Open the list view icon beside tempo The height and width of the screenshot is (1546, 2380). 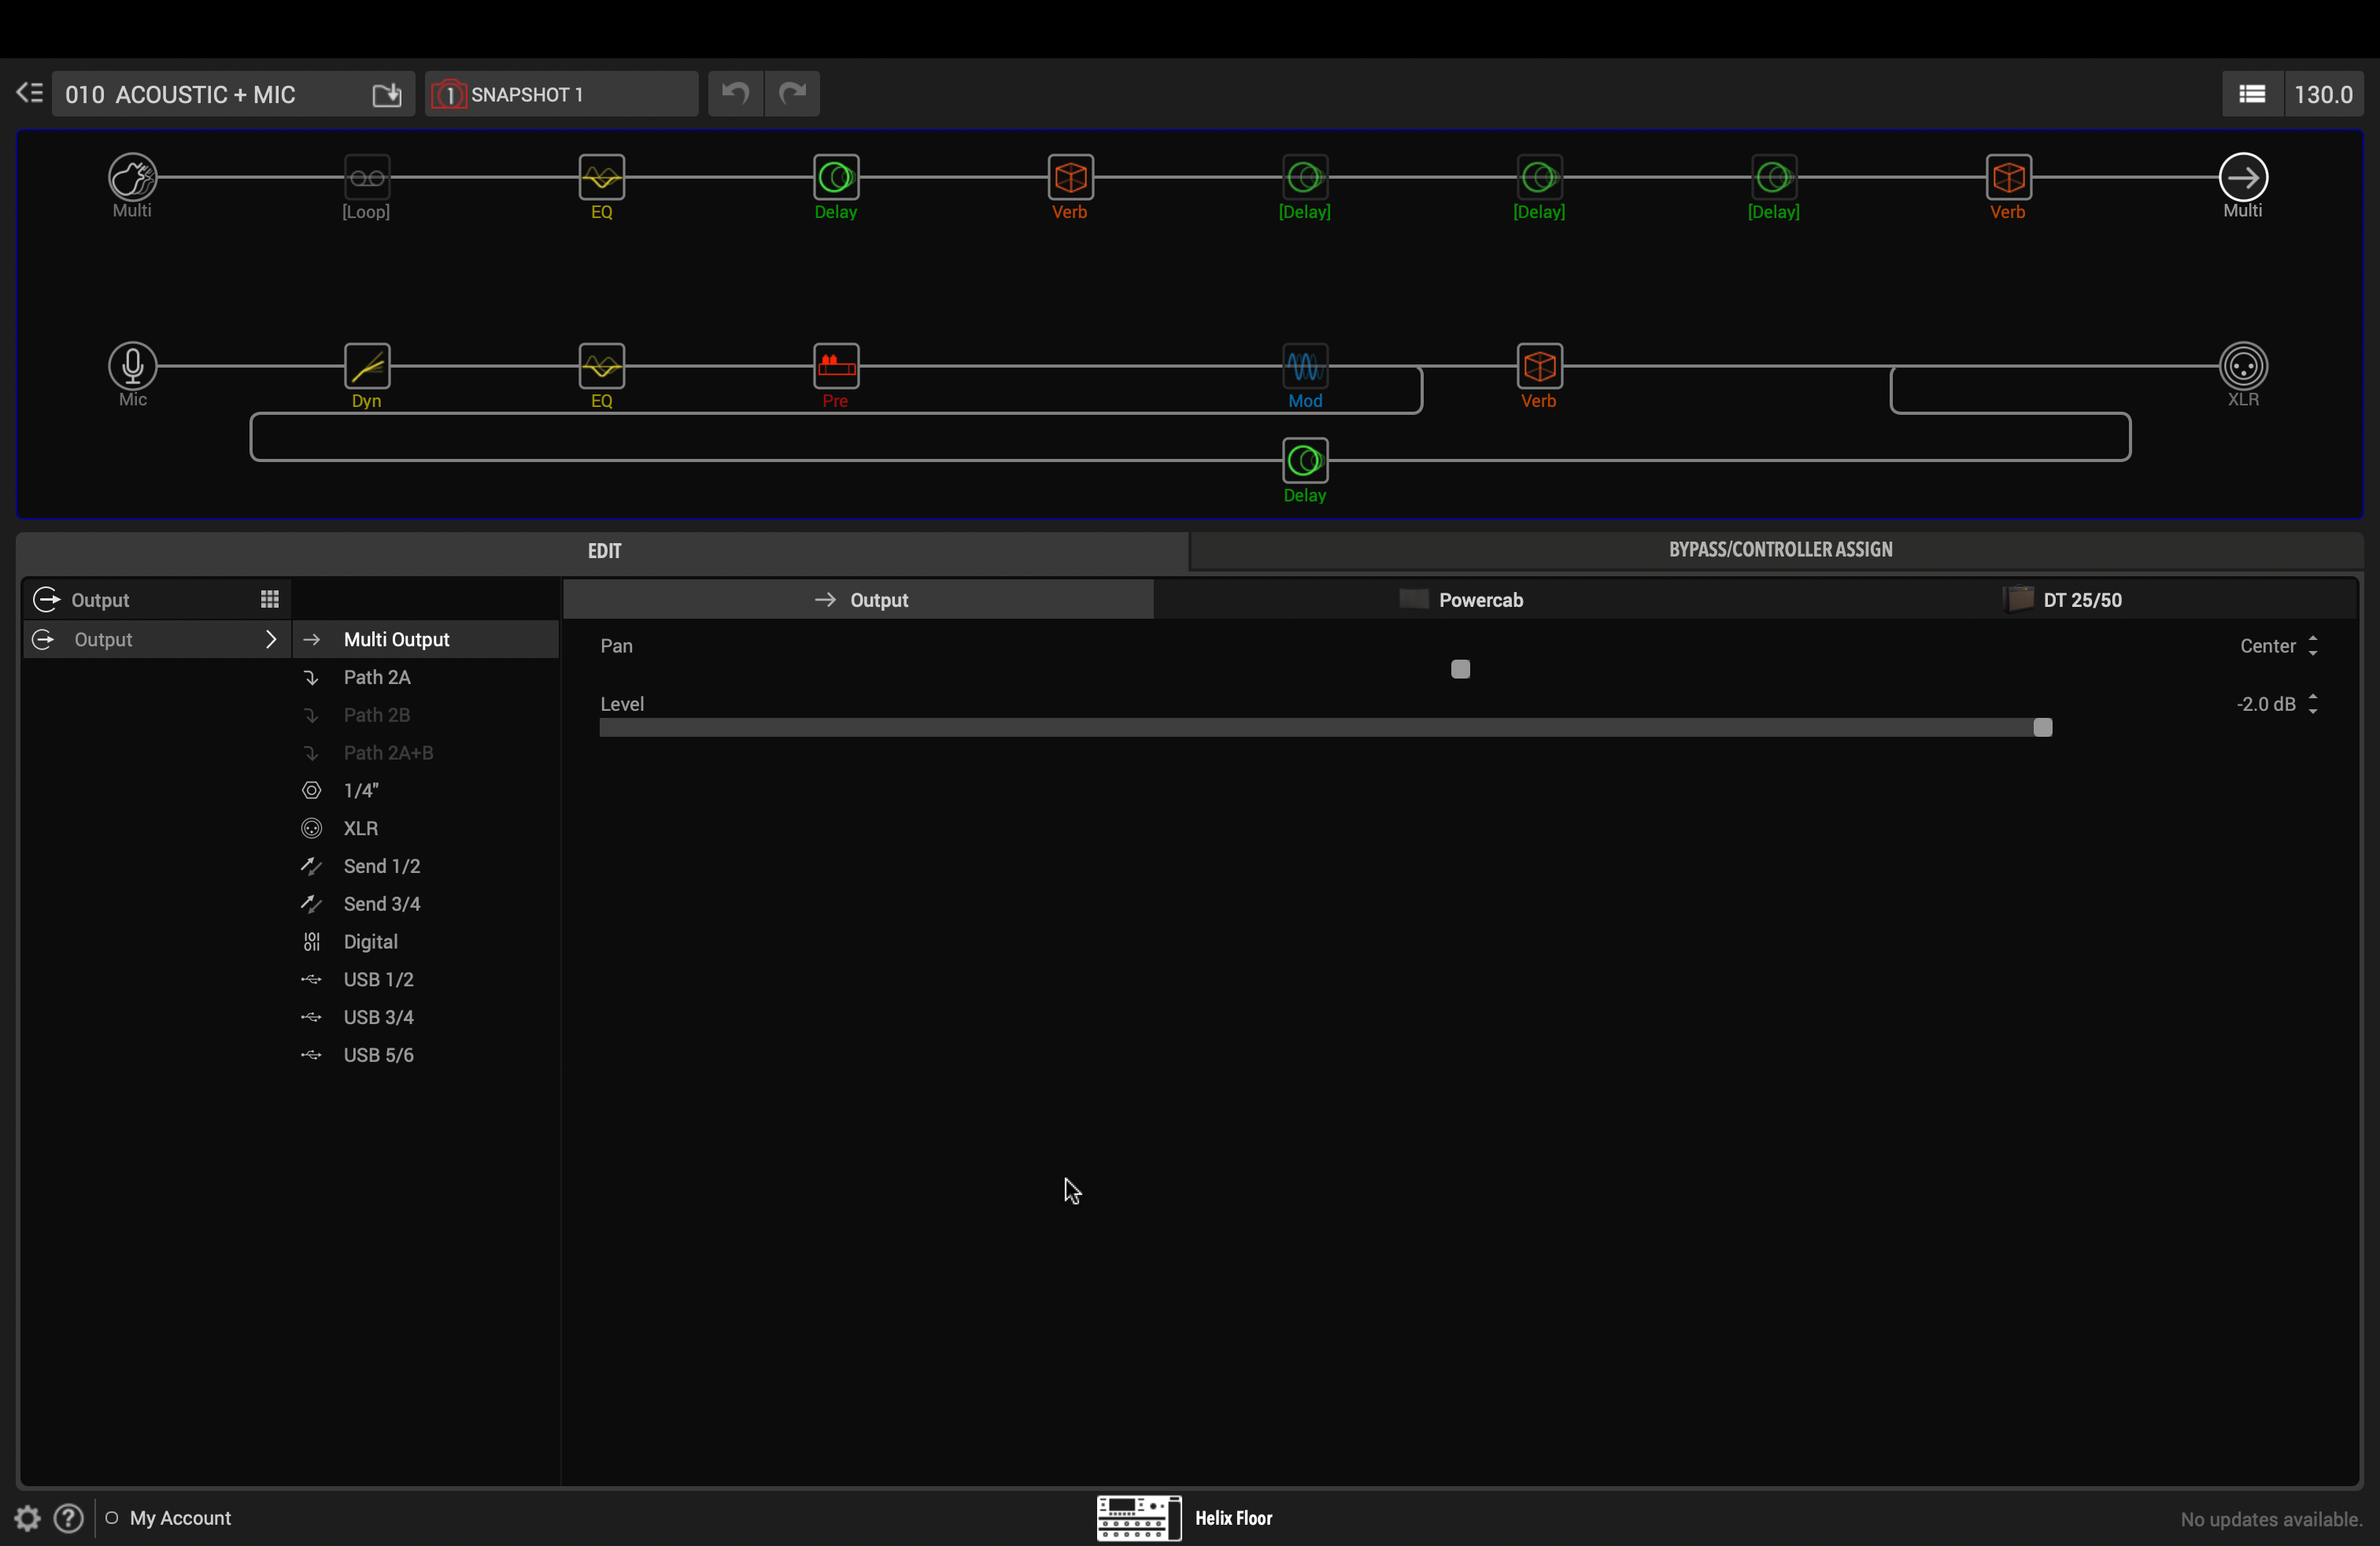coord(2252,94)
